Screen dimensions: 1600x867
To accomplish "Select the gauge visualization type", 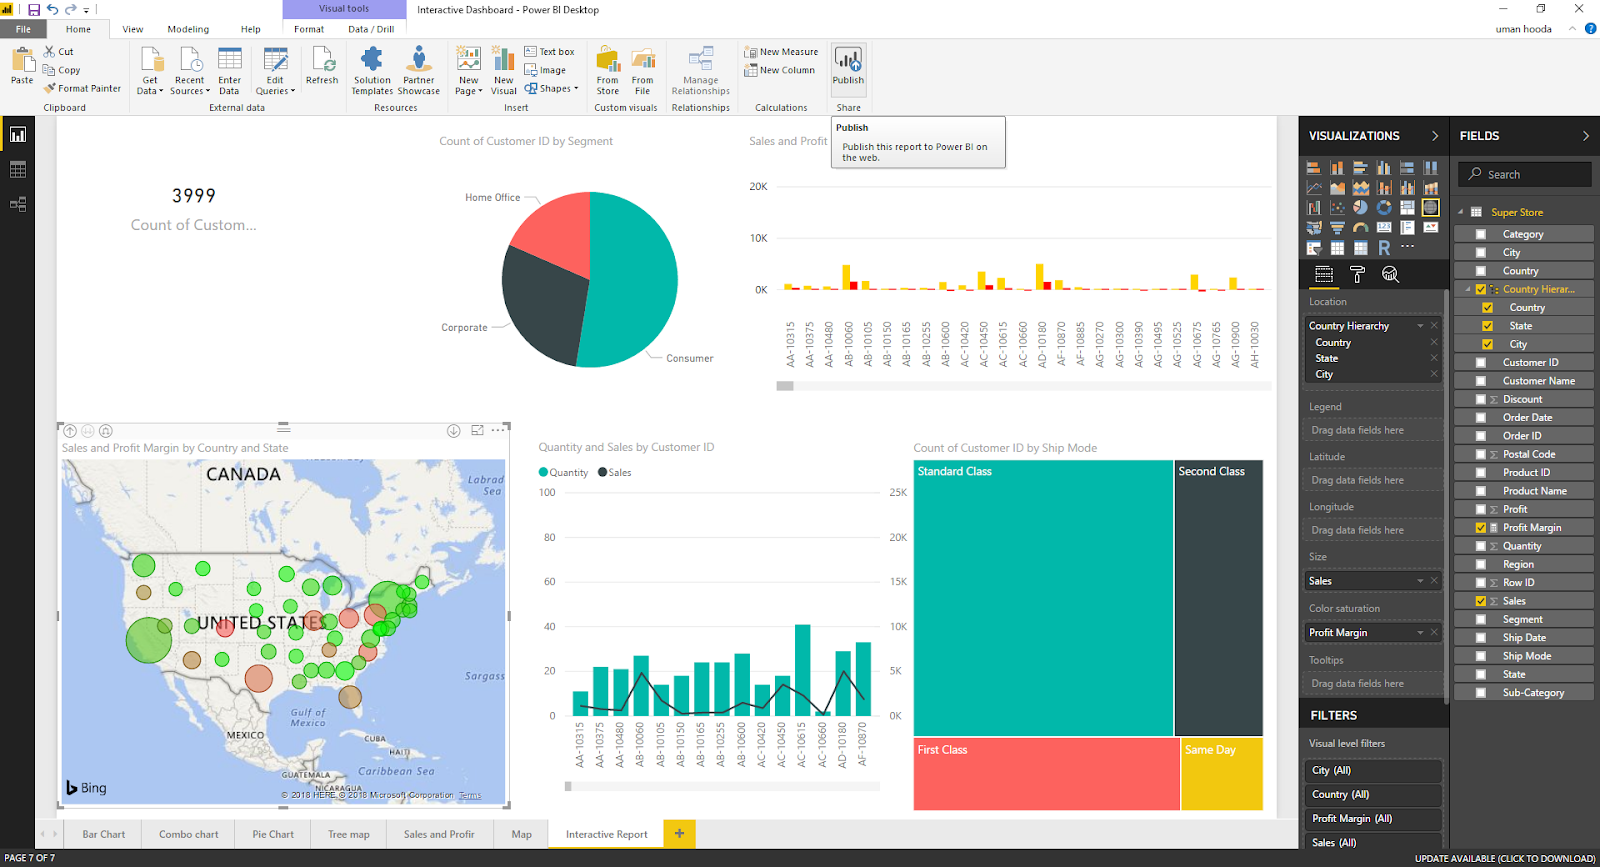I will pyautogui.click(x=1361, y=227).
